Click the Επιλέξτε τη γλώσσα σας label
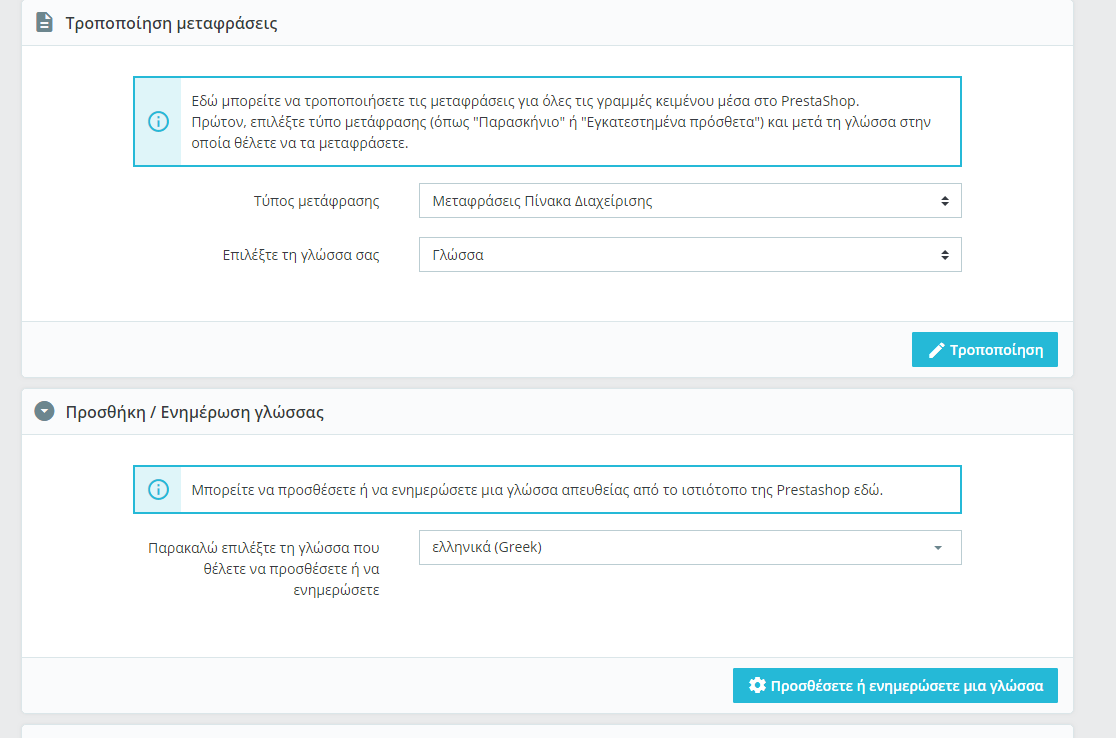 point(300,255)
